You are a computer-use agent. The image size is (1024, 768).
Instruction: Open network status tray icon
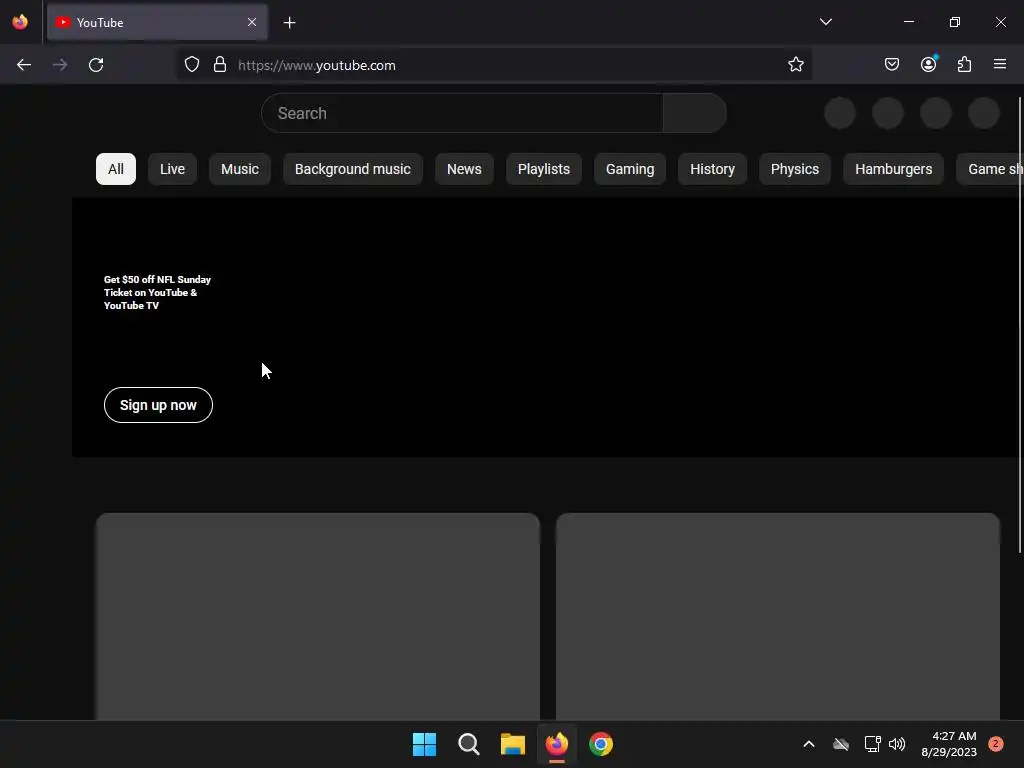(x=872, y=744)
